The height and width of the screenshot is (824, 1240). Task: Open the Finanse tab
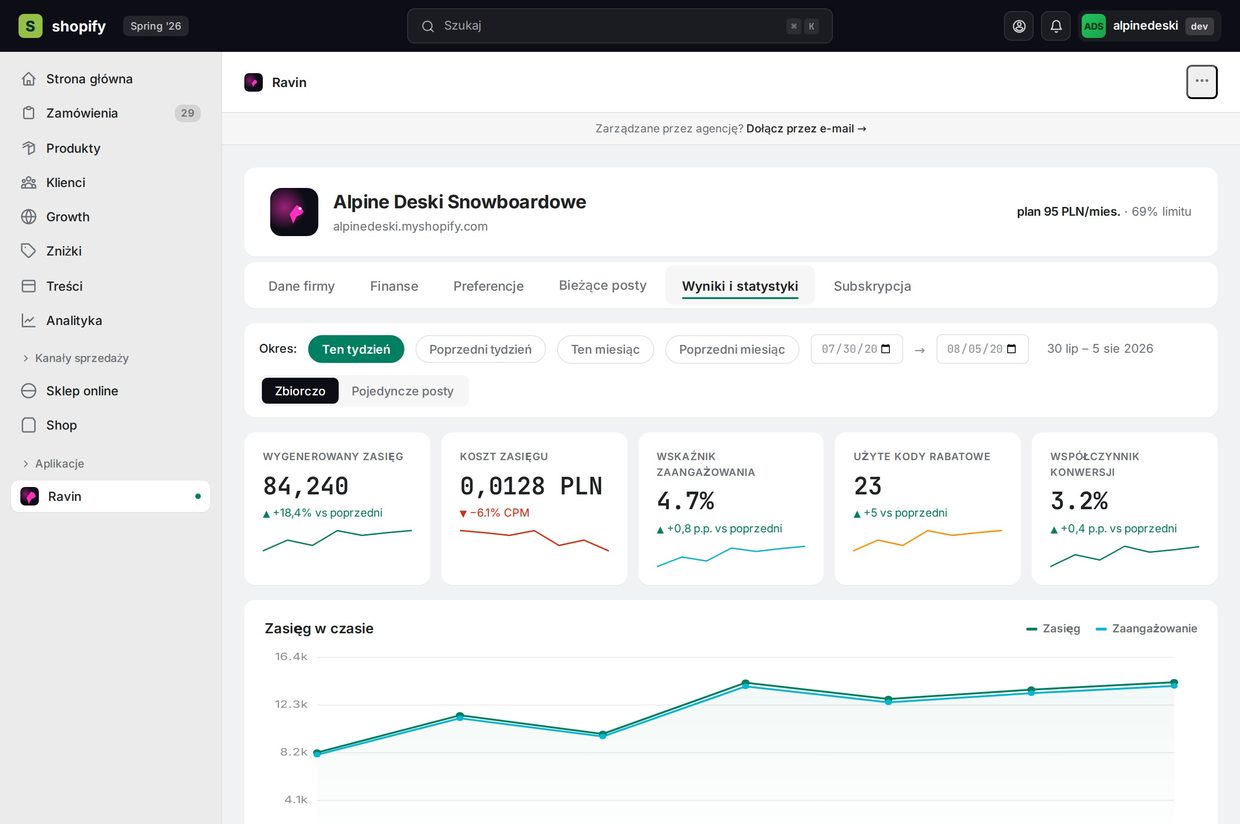coord(394,286)
